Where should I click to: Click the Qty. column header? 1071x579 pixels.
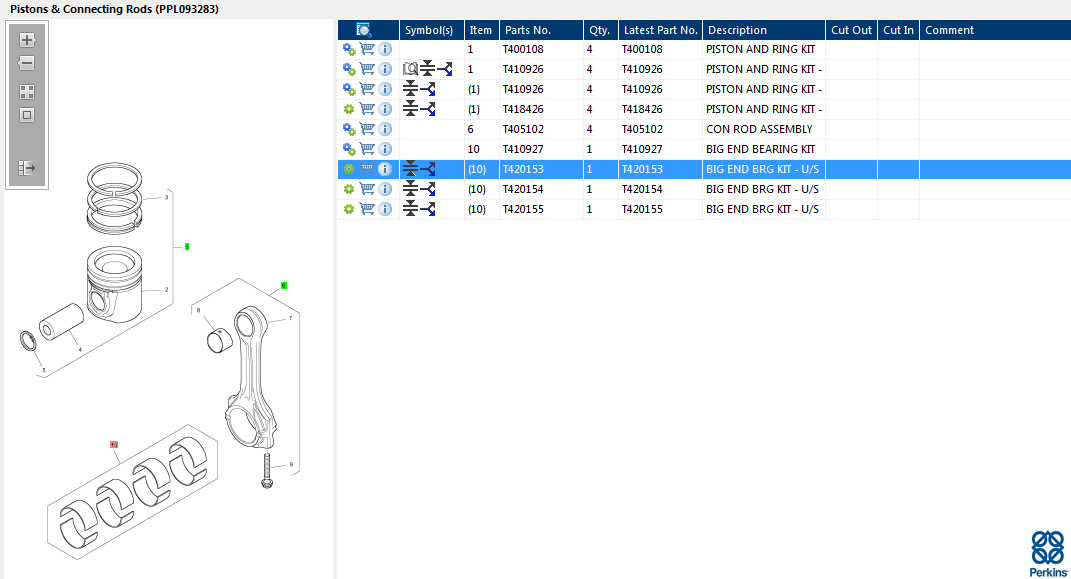click(x=598, y=30)
